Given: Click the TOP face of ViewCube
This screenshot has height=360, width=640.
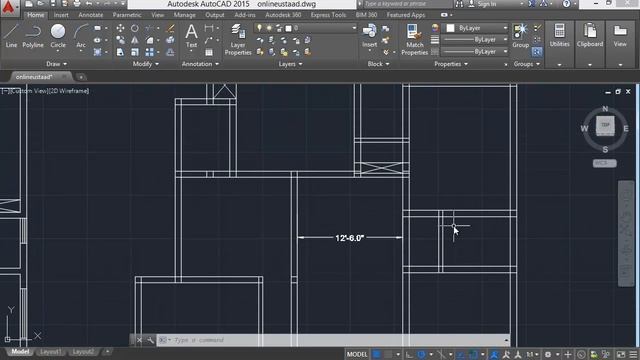Looking at the screenshot, I should click(605, 125).
